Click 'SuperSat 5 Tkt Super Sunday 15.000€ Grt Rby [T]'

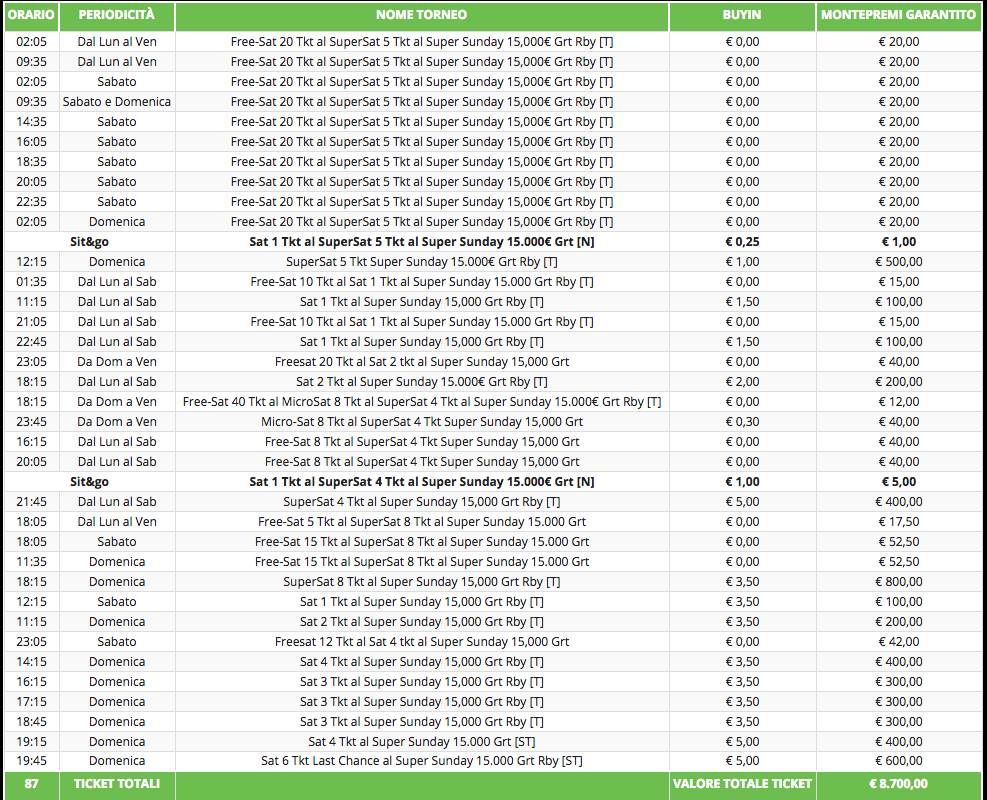pyautogui.click(x=422, y=262)
